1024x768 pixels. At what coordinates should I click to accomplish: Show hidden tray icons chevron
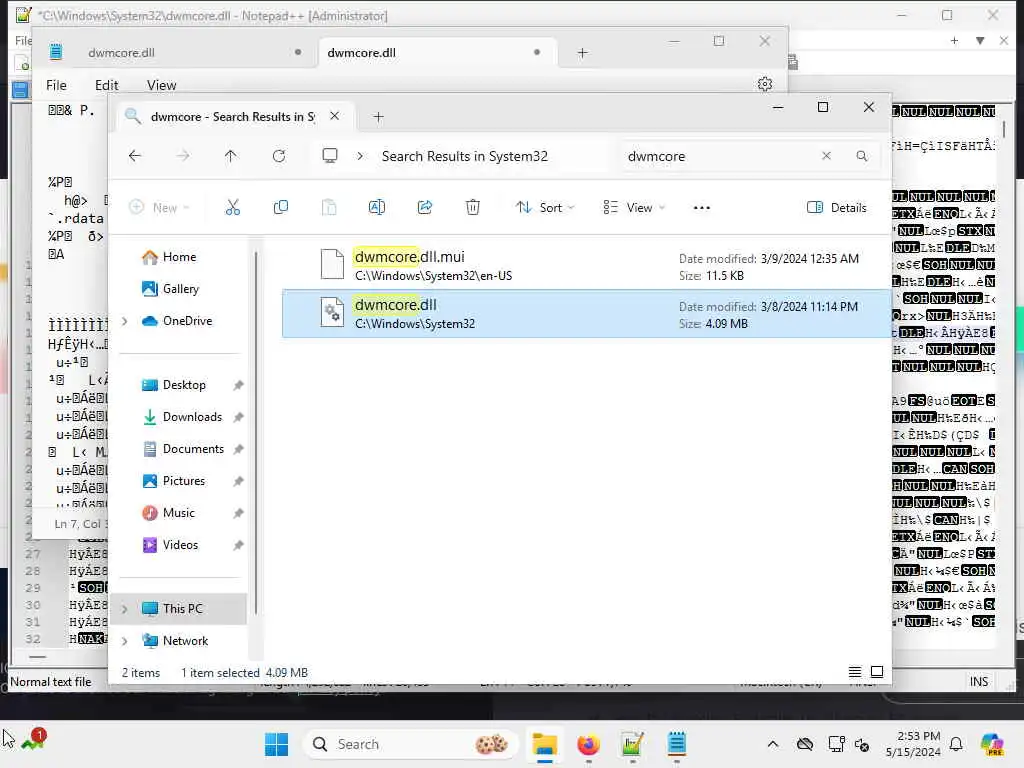click(773, 744)
